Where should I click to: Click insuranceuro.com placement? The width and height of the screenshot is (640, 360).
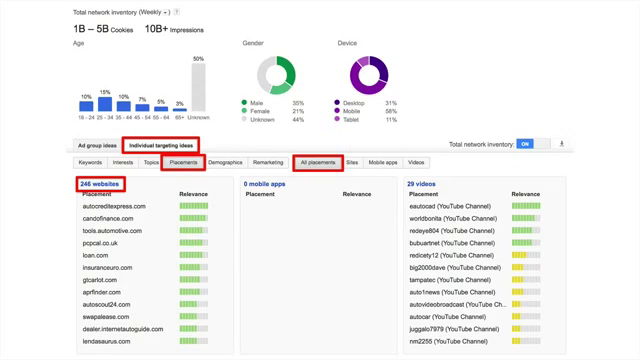(107, 267)
